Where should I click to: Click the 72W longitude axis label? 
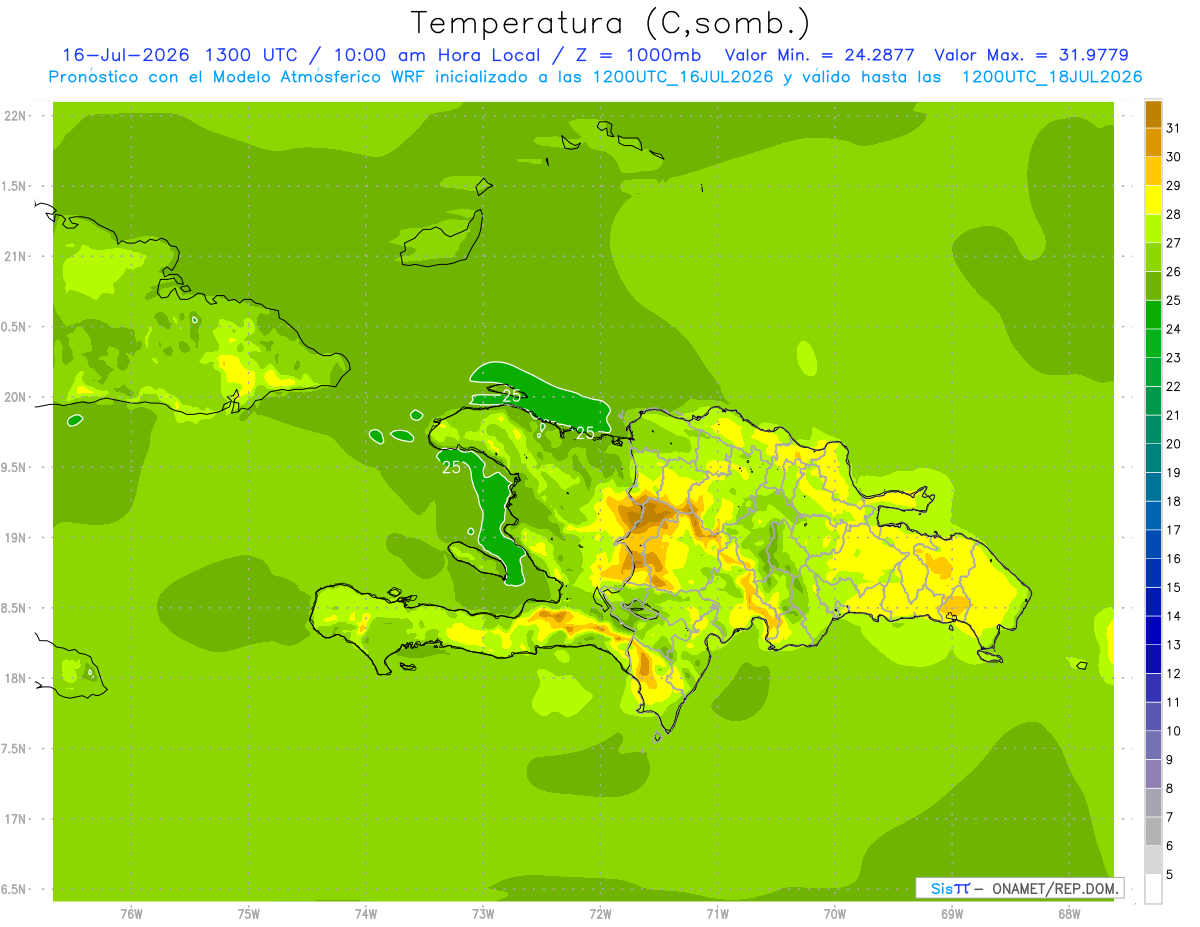(600, 914)
